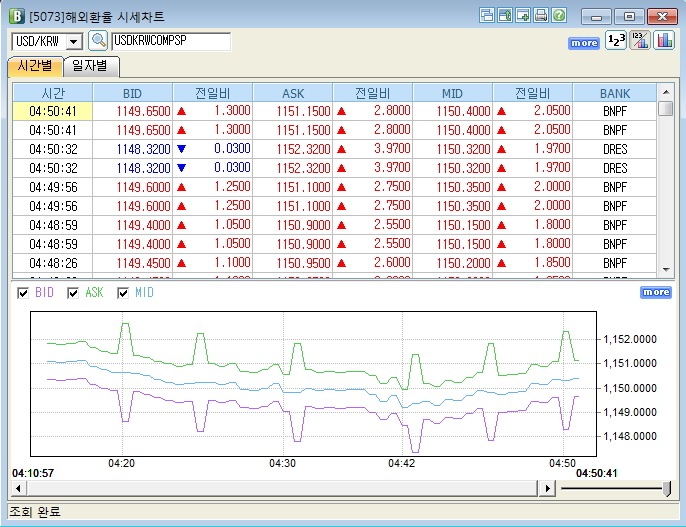
Task: Click the 04:30 chart time axis label
Action: pos(282,463)
